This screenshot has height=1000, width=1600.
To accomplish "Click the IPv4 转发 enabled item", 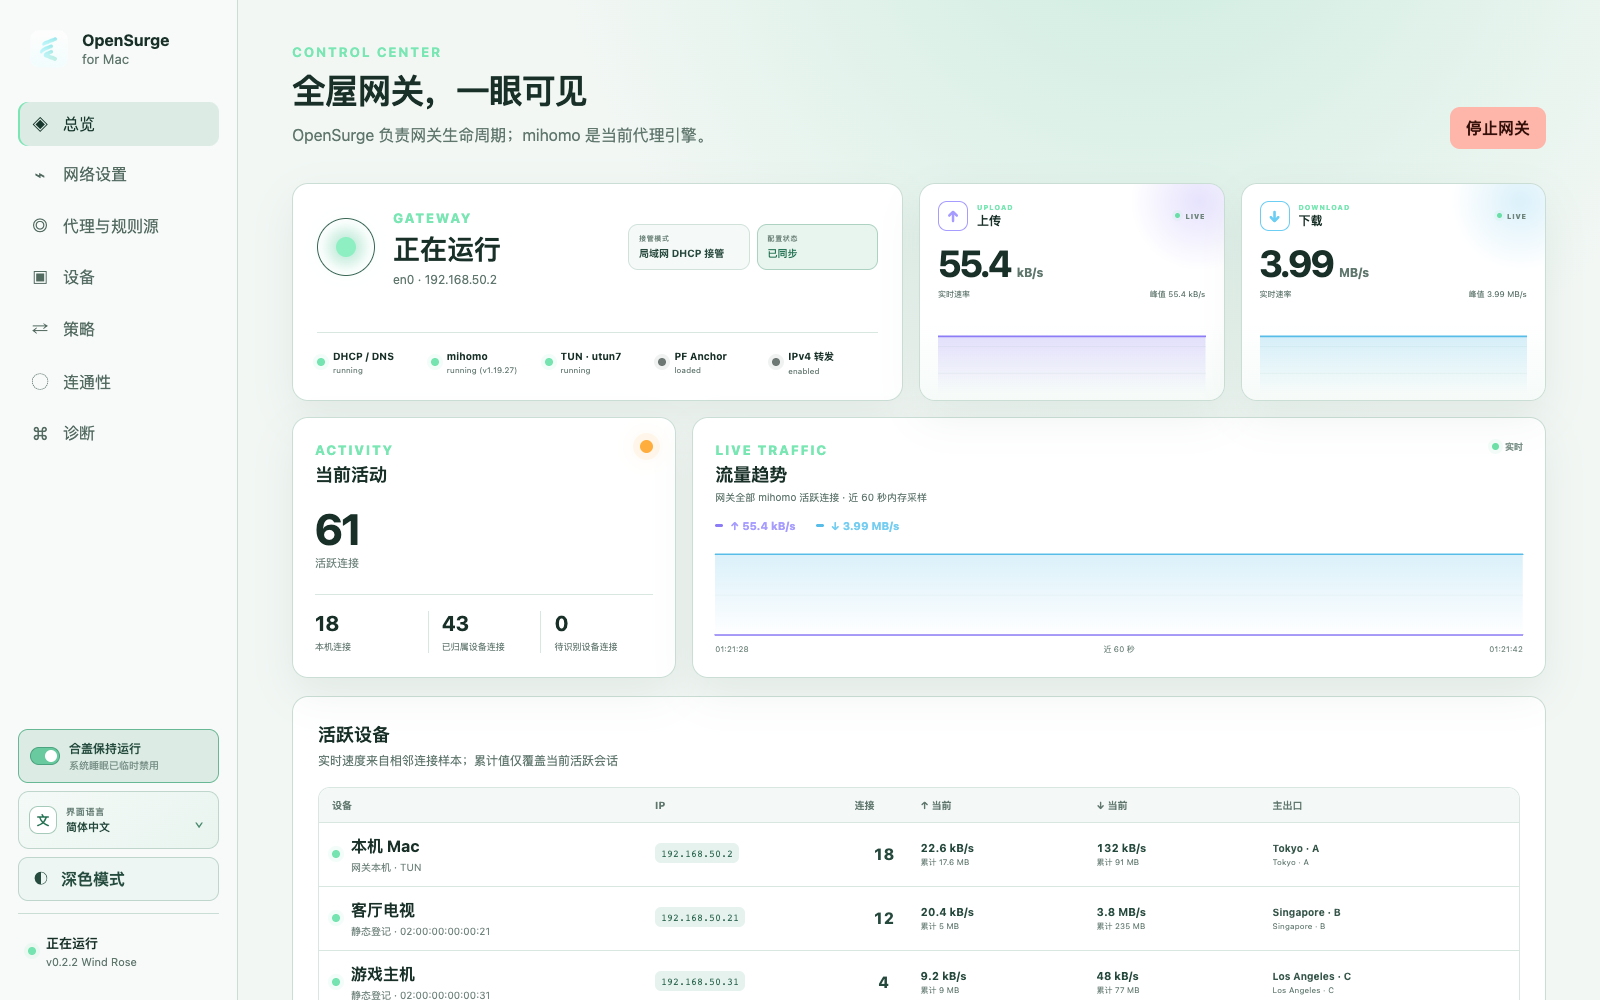I will coord(802,363).
